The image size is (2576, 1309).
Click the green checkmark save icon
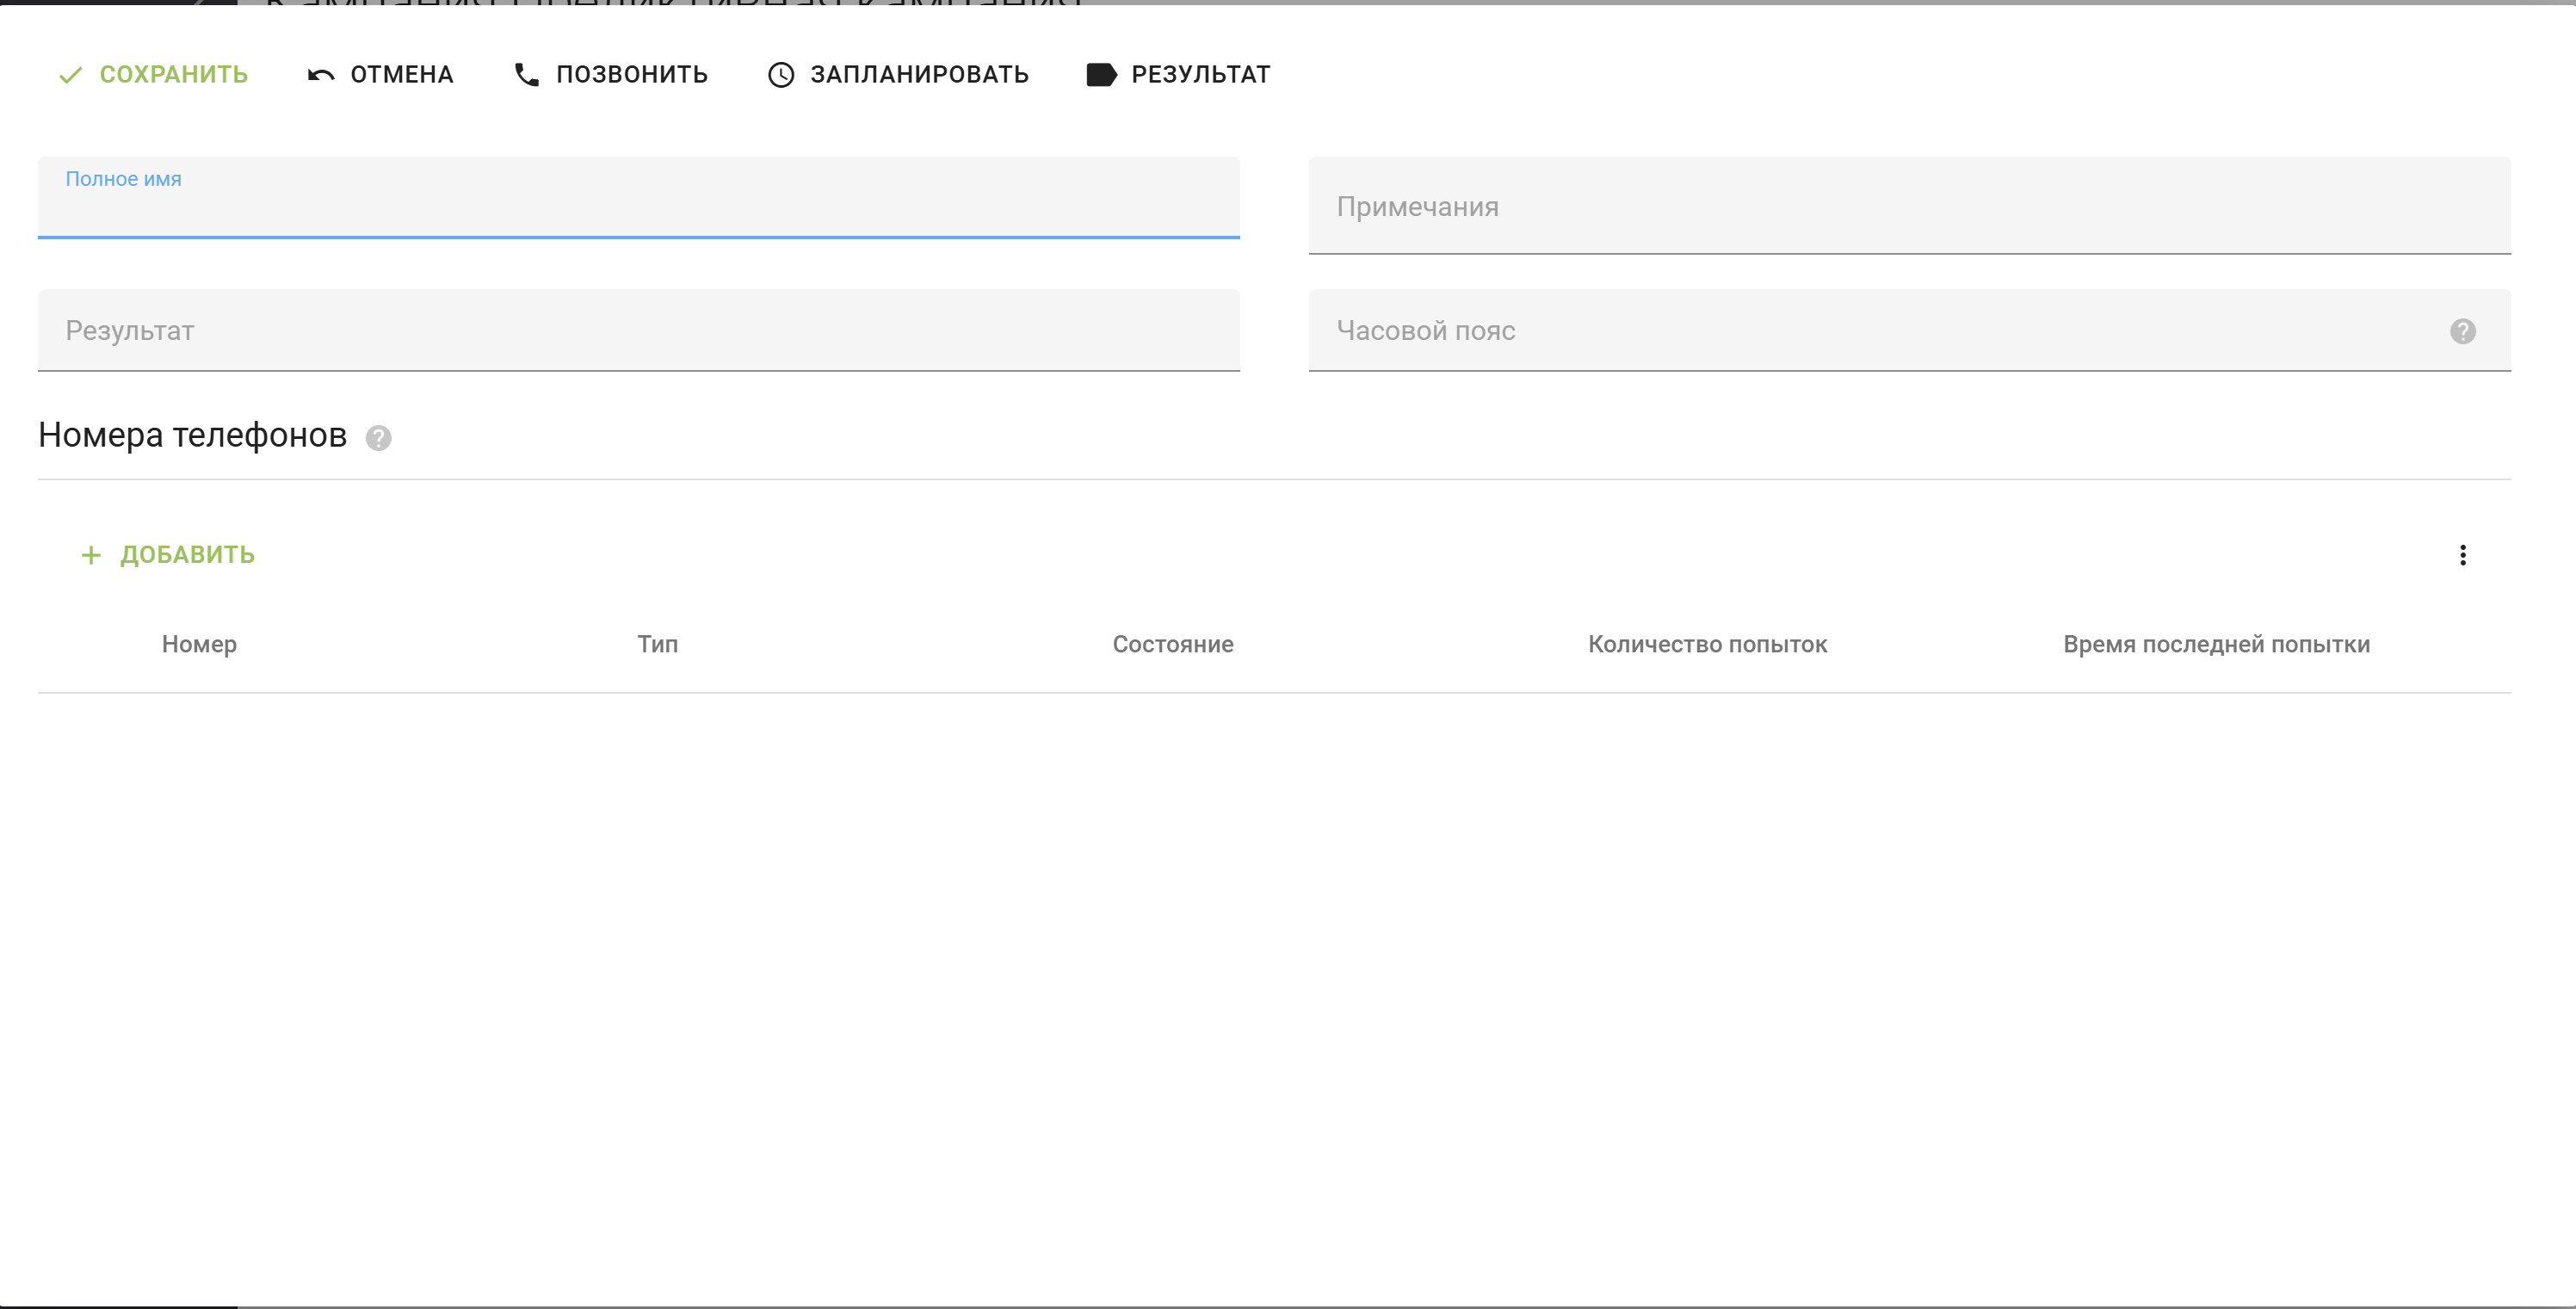click(x=70, y=75)
